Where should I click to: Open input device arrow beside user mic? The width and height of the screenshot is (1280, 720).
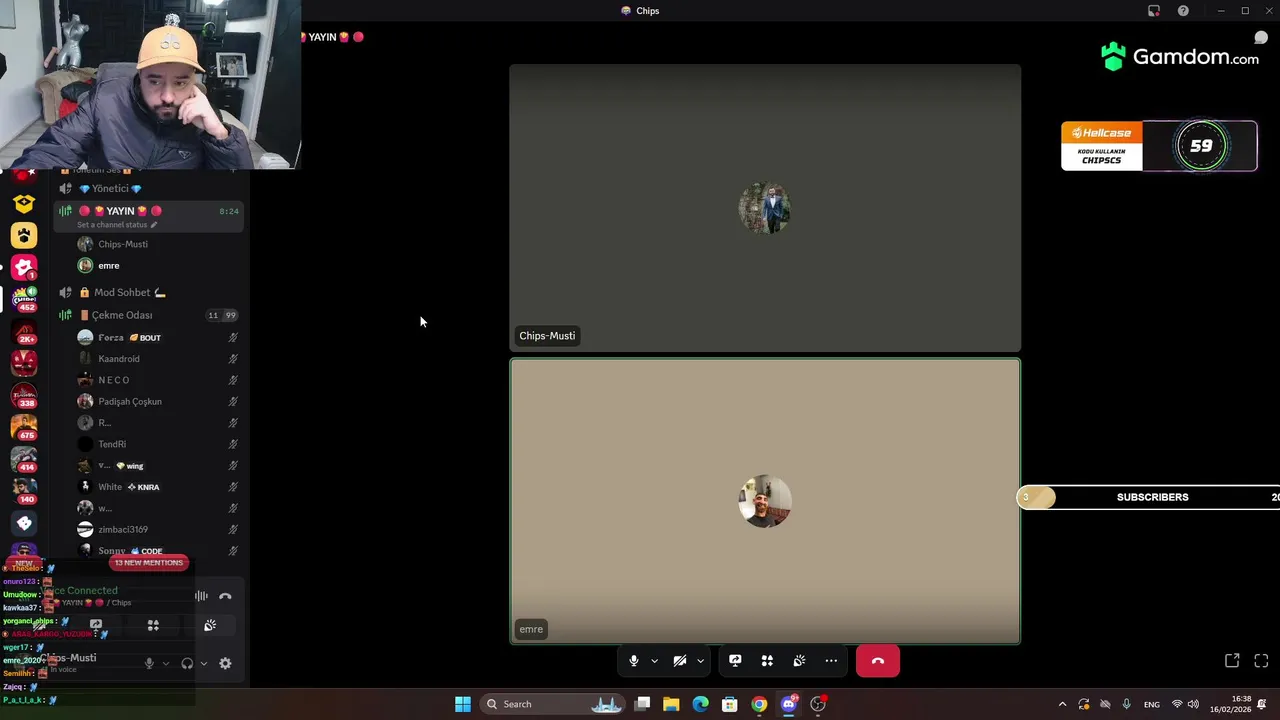tap(165, 663)
